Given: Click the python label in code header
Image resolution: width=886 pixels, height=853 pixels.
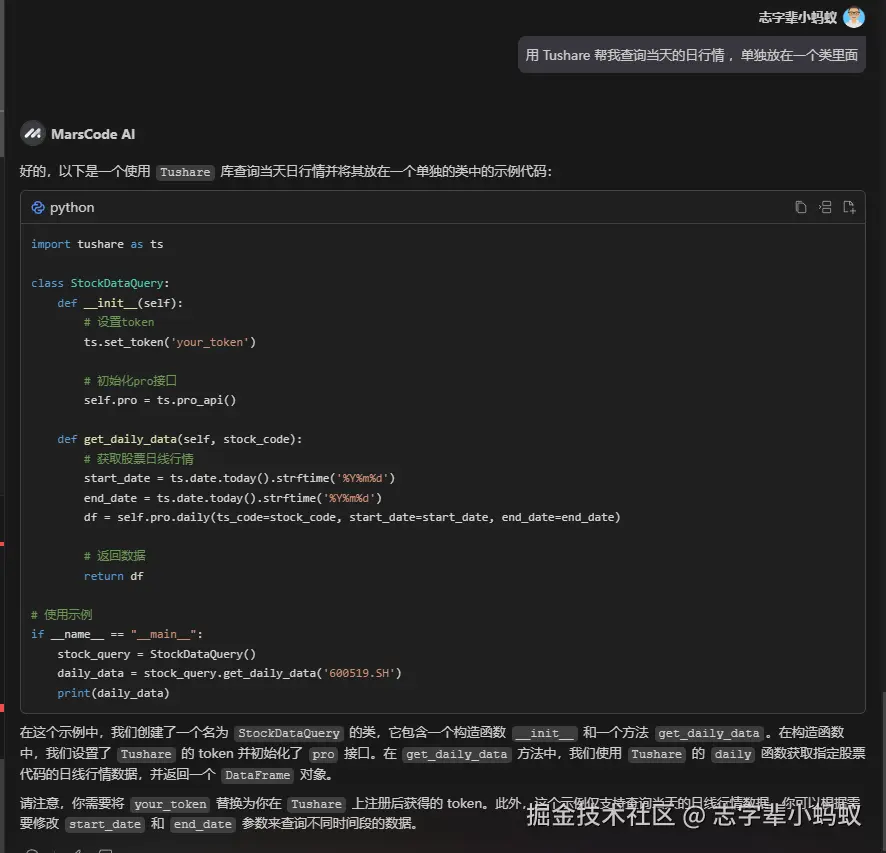Looking at the screenshot, I should pos(72,207).
